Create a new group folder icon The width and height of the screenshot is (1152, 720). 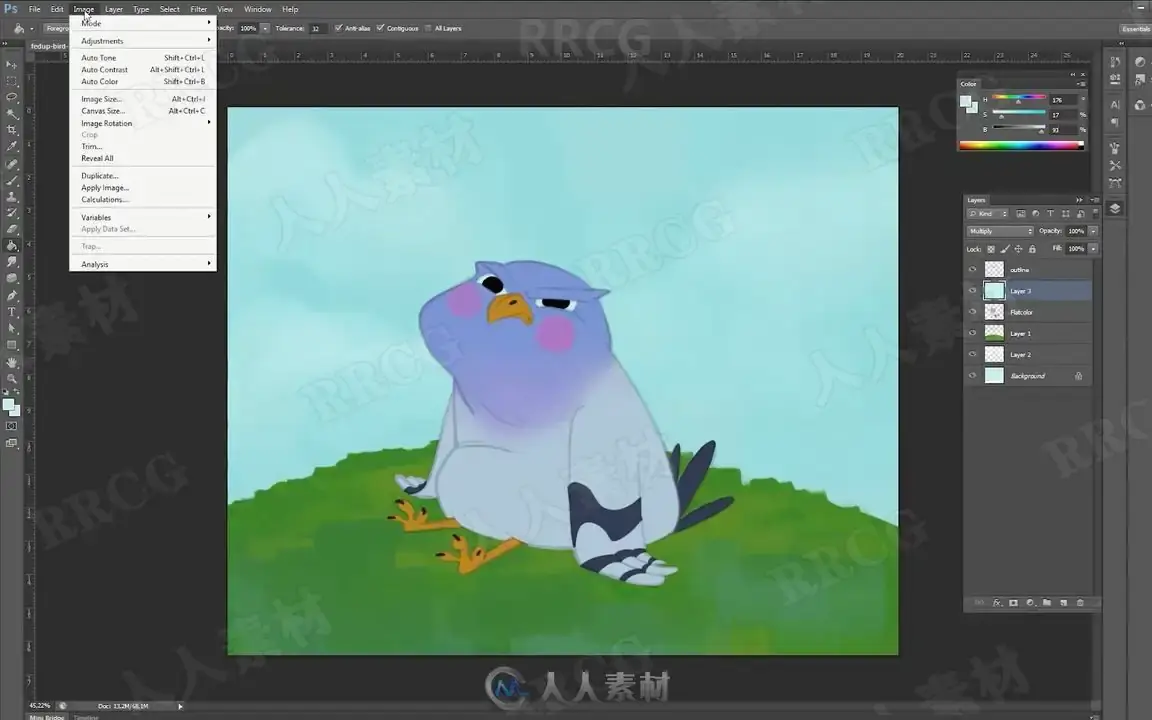click(x=1047, y=602)
